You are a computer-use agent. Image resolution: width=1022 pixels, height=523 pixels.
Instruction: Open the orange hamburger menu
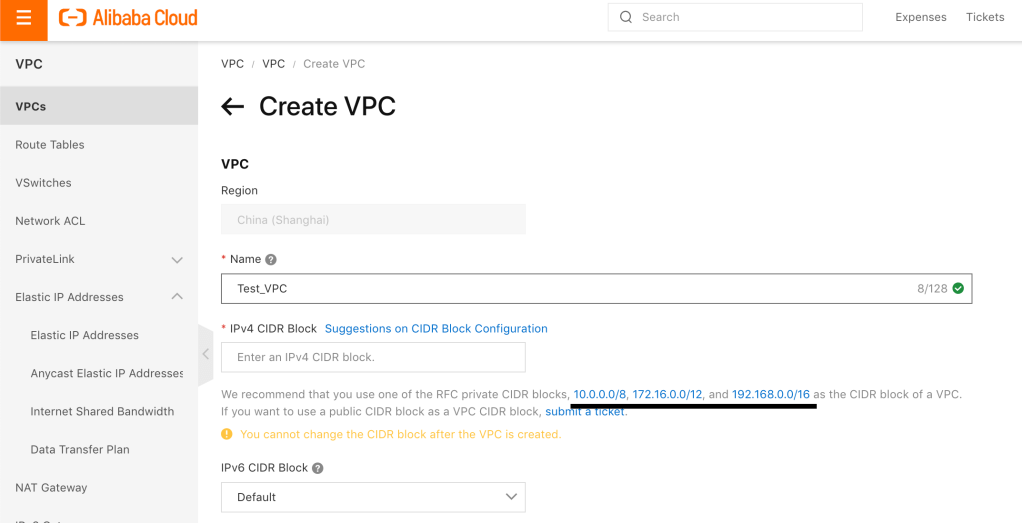(x=24, y=18)
